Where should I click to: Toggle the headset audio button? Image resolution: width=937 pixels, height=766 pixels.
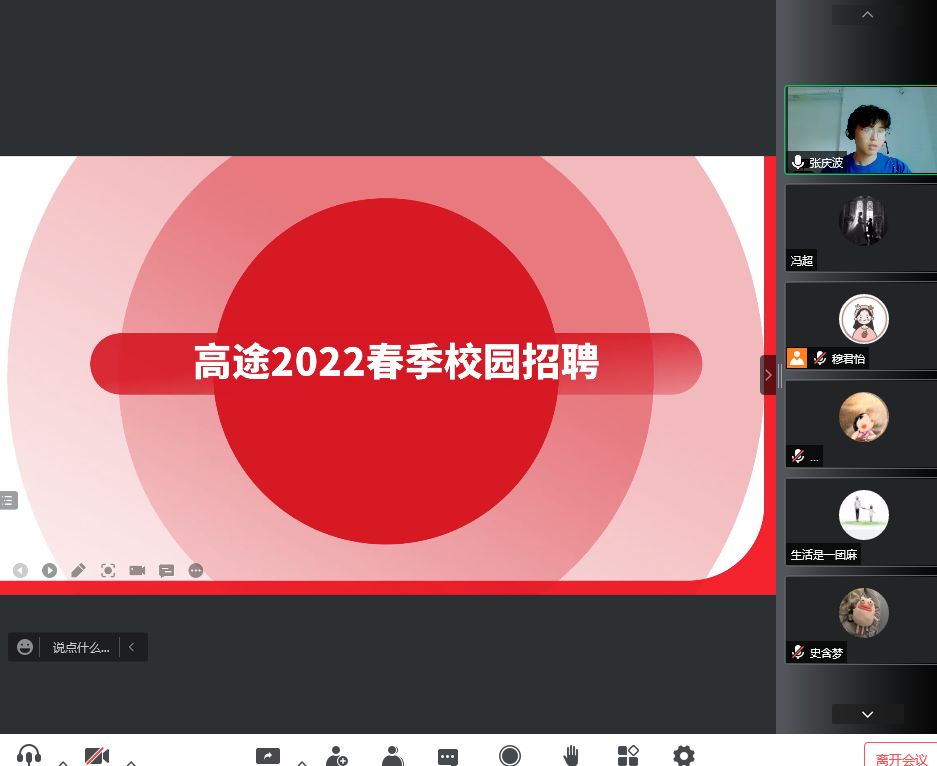point(29,755)
